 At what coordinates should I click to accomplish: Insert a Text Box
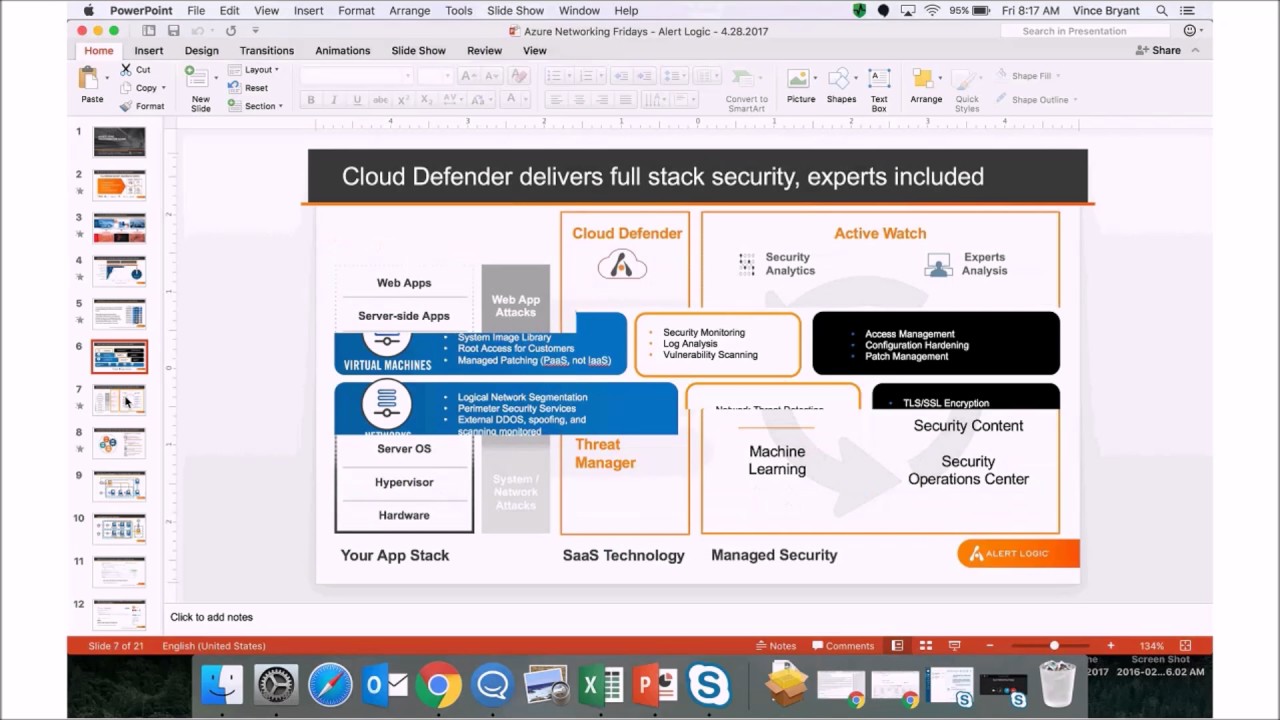point(879,88)
